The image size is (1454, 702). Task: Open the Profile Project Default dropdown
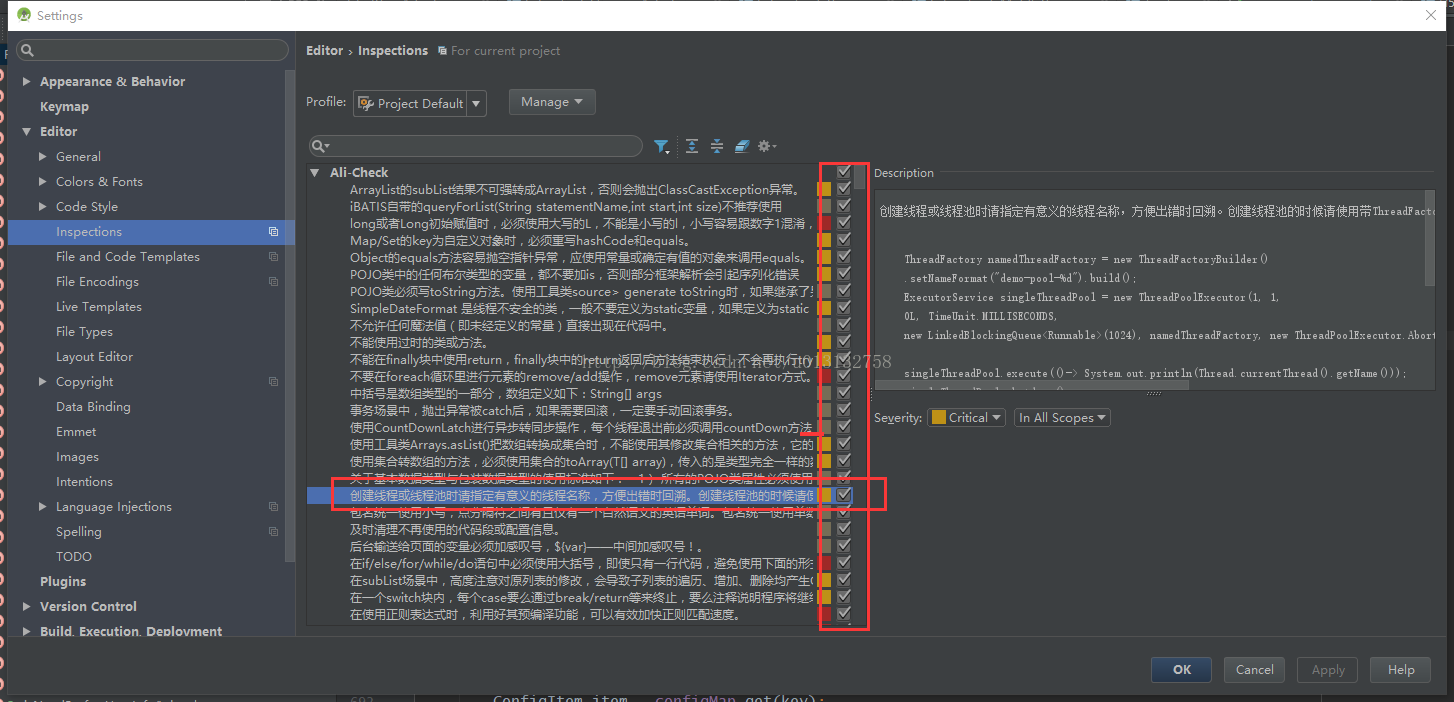tap(420, 103)
